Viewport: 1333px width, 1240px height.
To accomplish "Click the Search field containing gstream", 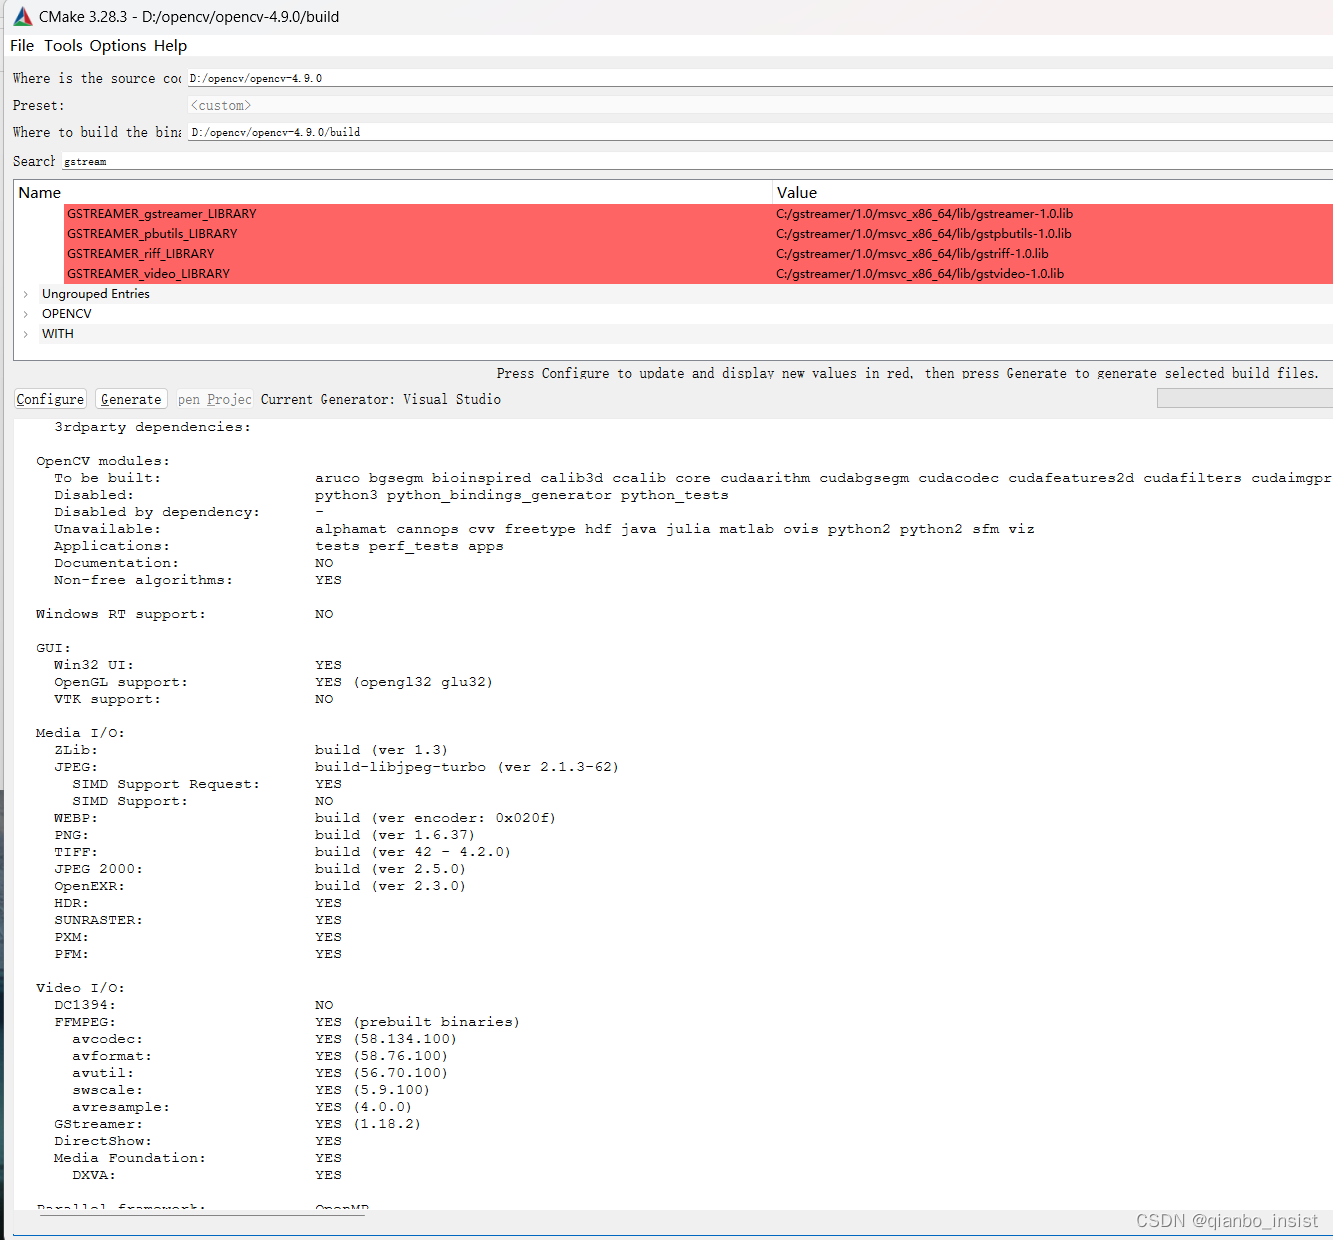I will (697, 161).
